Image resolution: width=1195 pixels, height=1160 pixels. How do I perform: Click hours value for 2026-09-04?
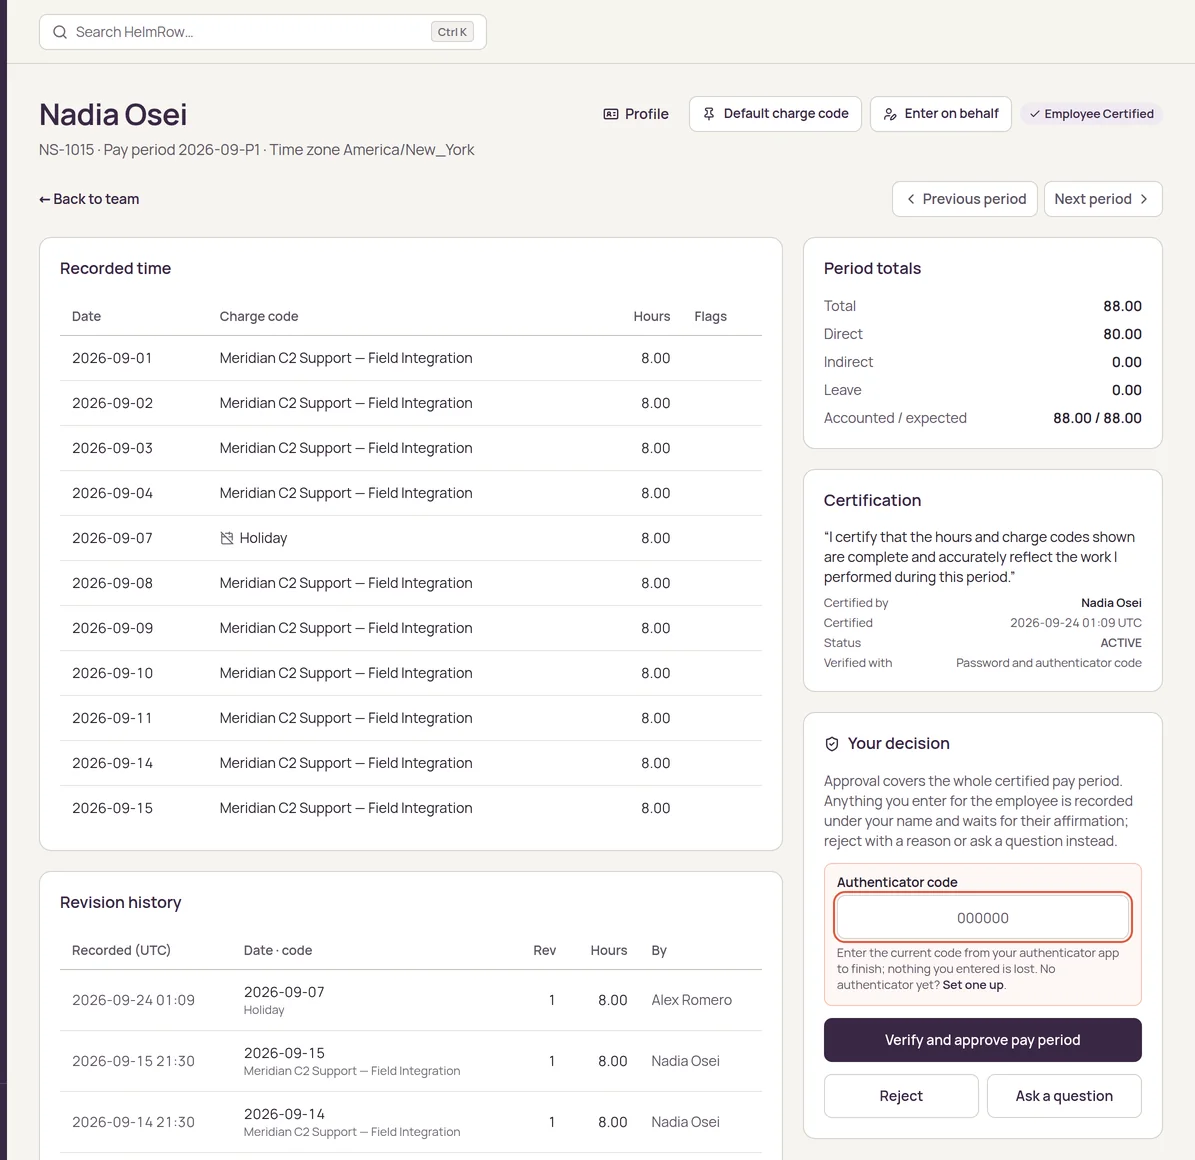pyautogui.click(x=655, y=493)
